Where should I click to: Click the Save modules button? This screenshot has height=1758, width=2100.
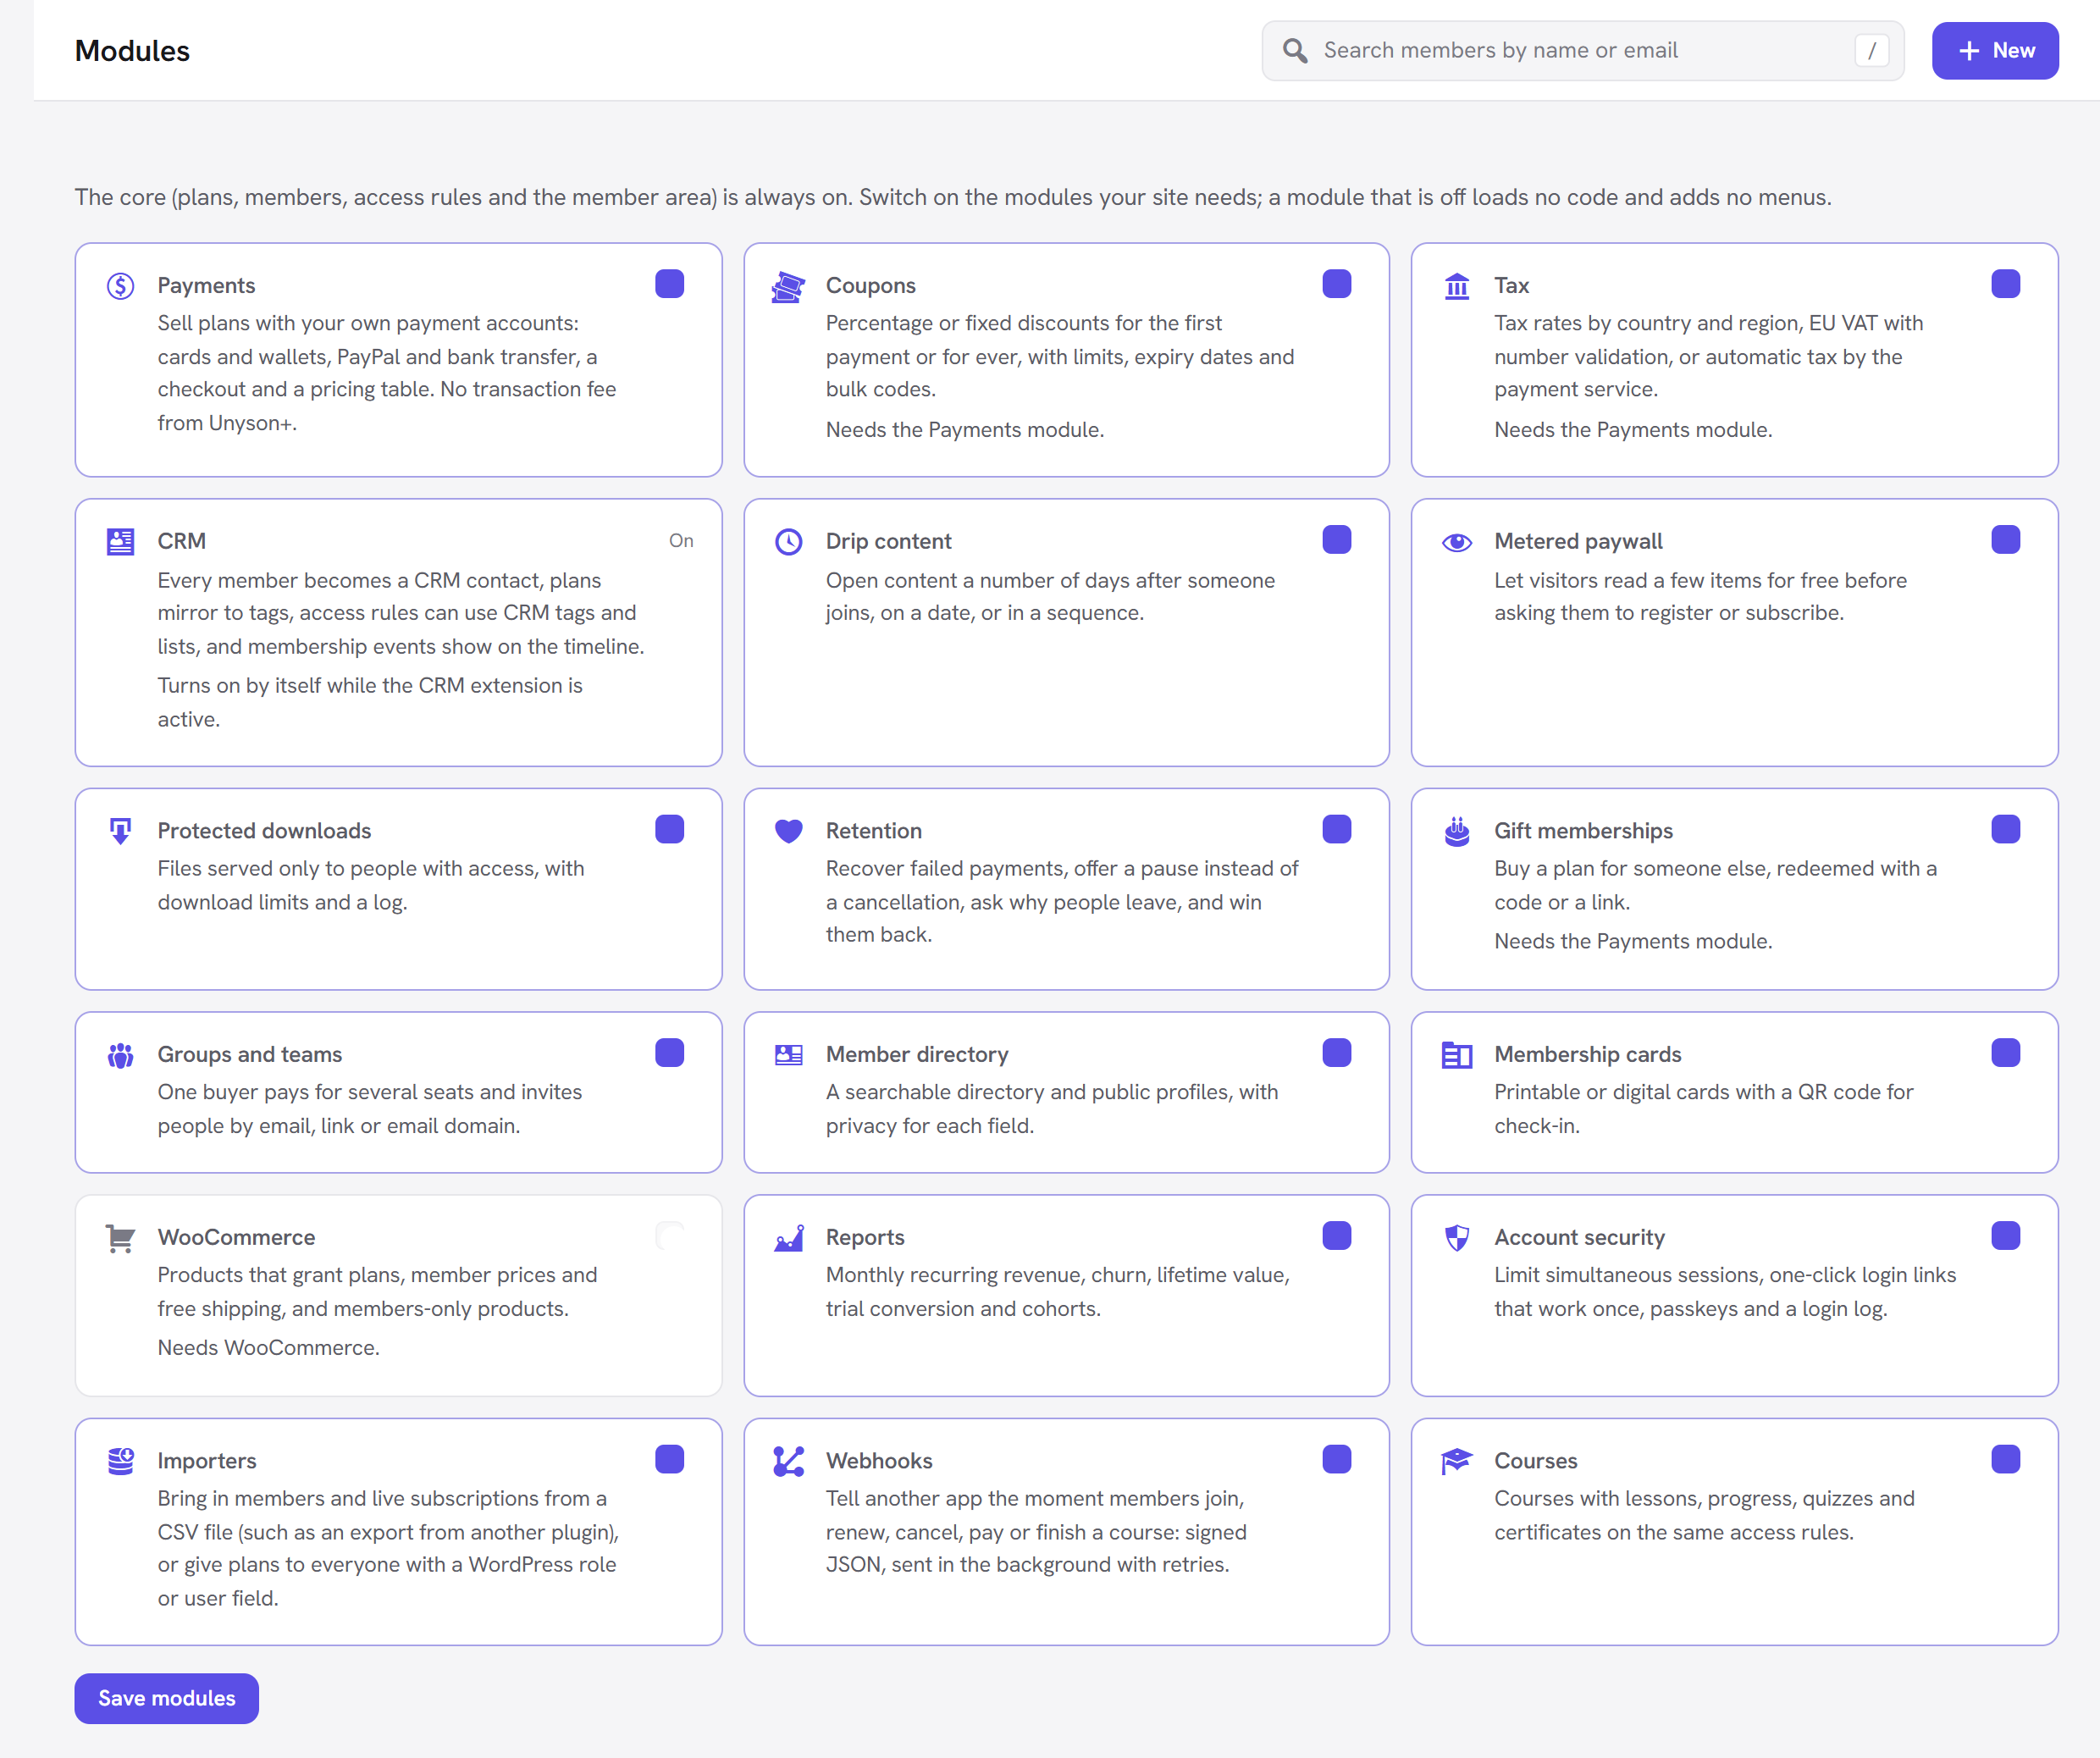(166, 1698)
